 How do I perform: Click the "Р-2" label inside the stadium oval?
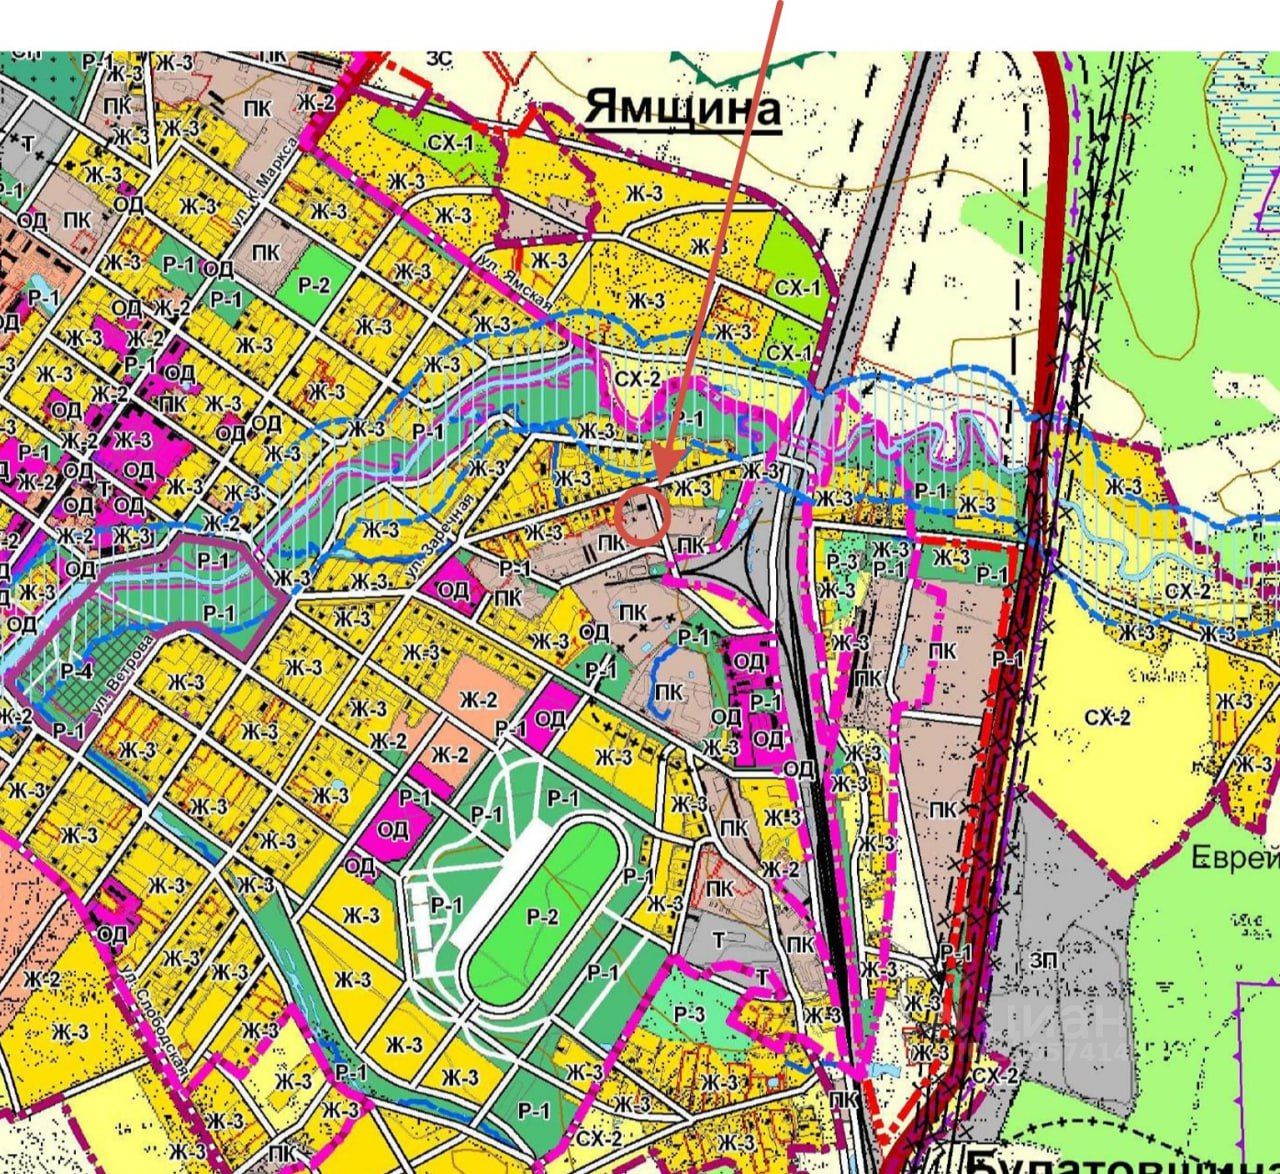click(543, 917)
